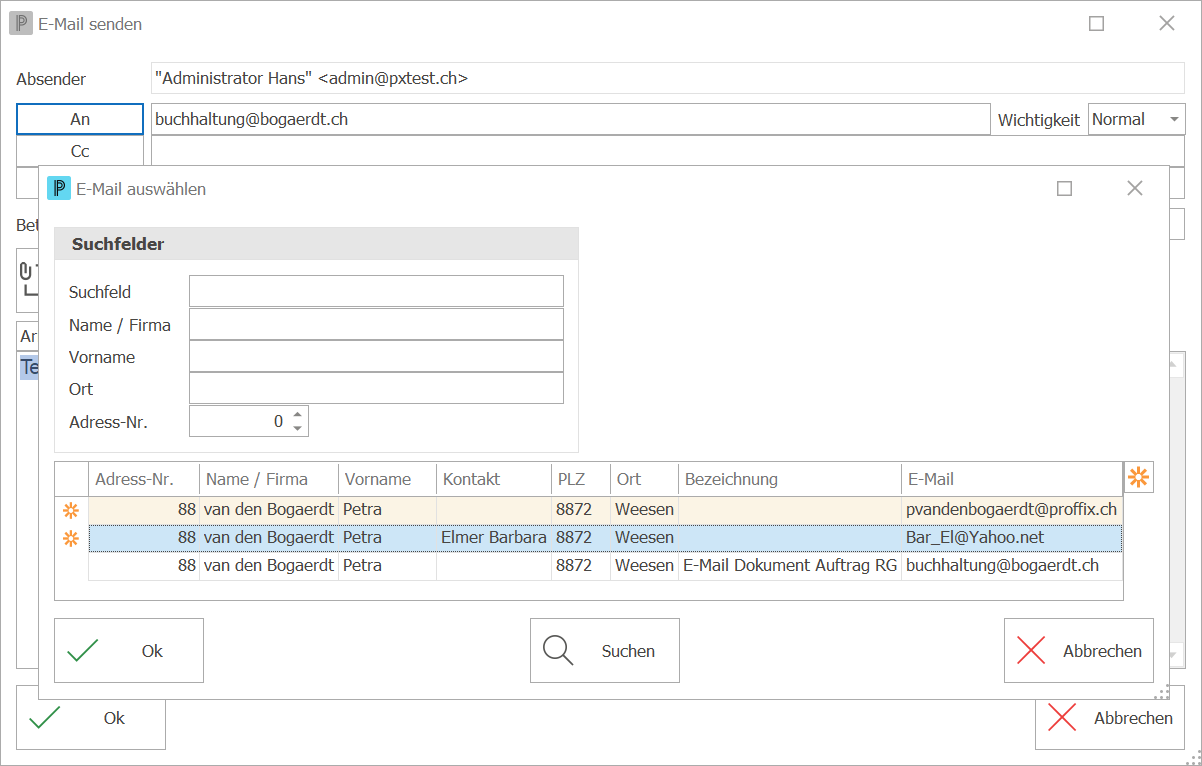Sort by Ort column header

click(x=645, y=479)
